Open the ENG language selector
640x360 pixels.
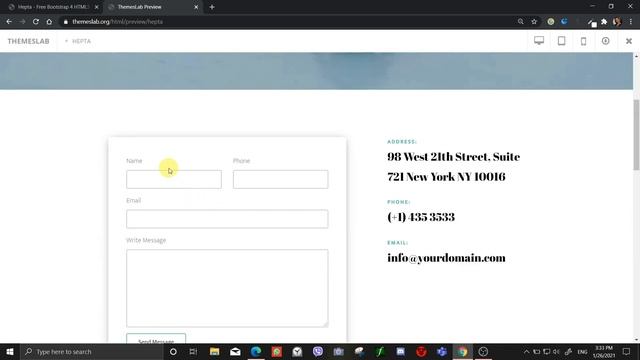(x=582, y=351)
